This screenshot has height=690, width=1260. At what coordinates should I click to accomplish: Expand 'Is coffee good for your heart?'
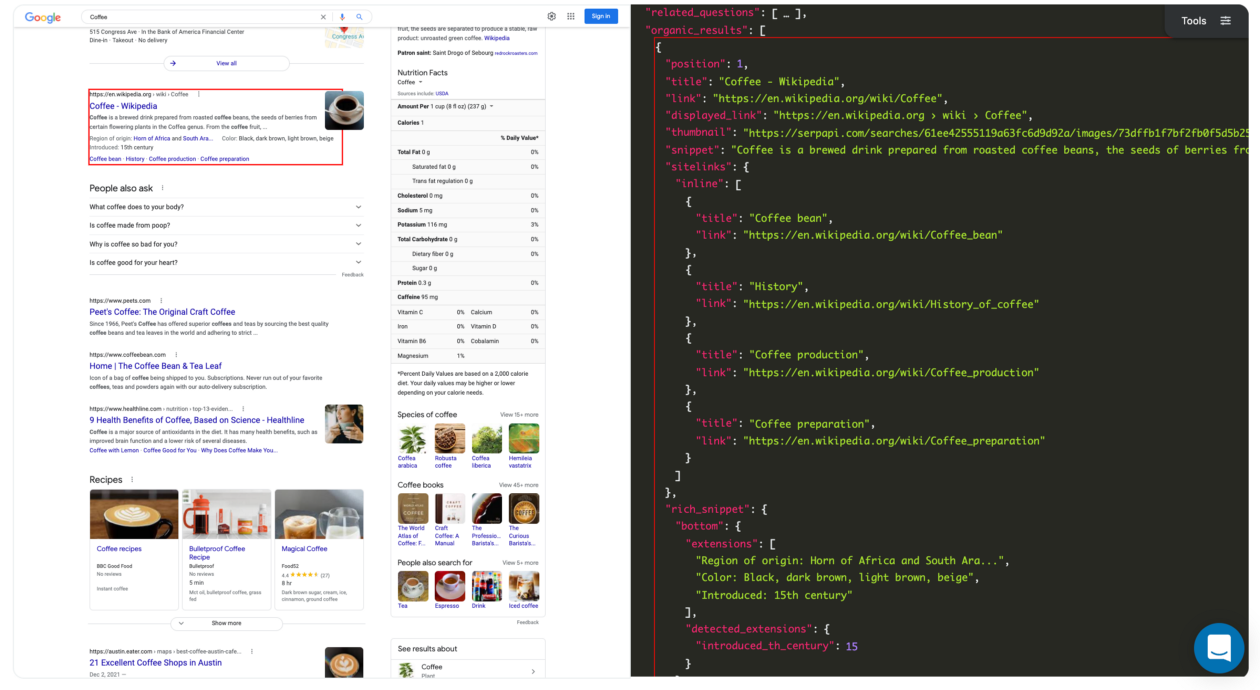tap(226, 263)
